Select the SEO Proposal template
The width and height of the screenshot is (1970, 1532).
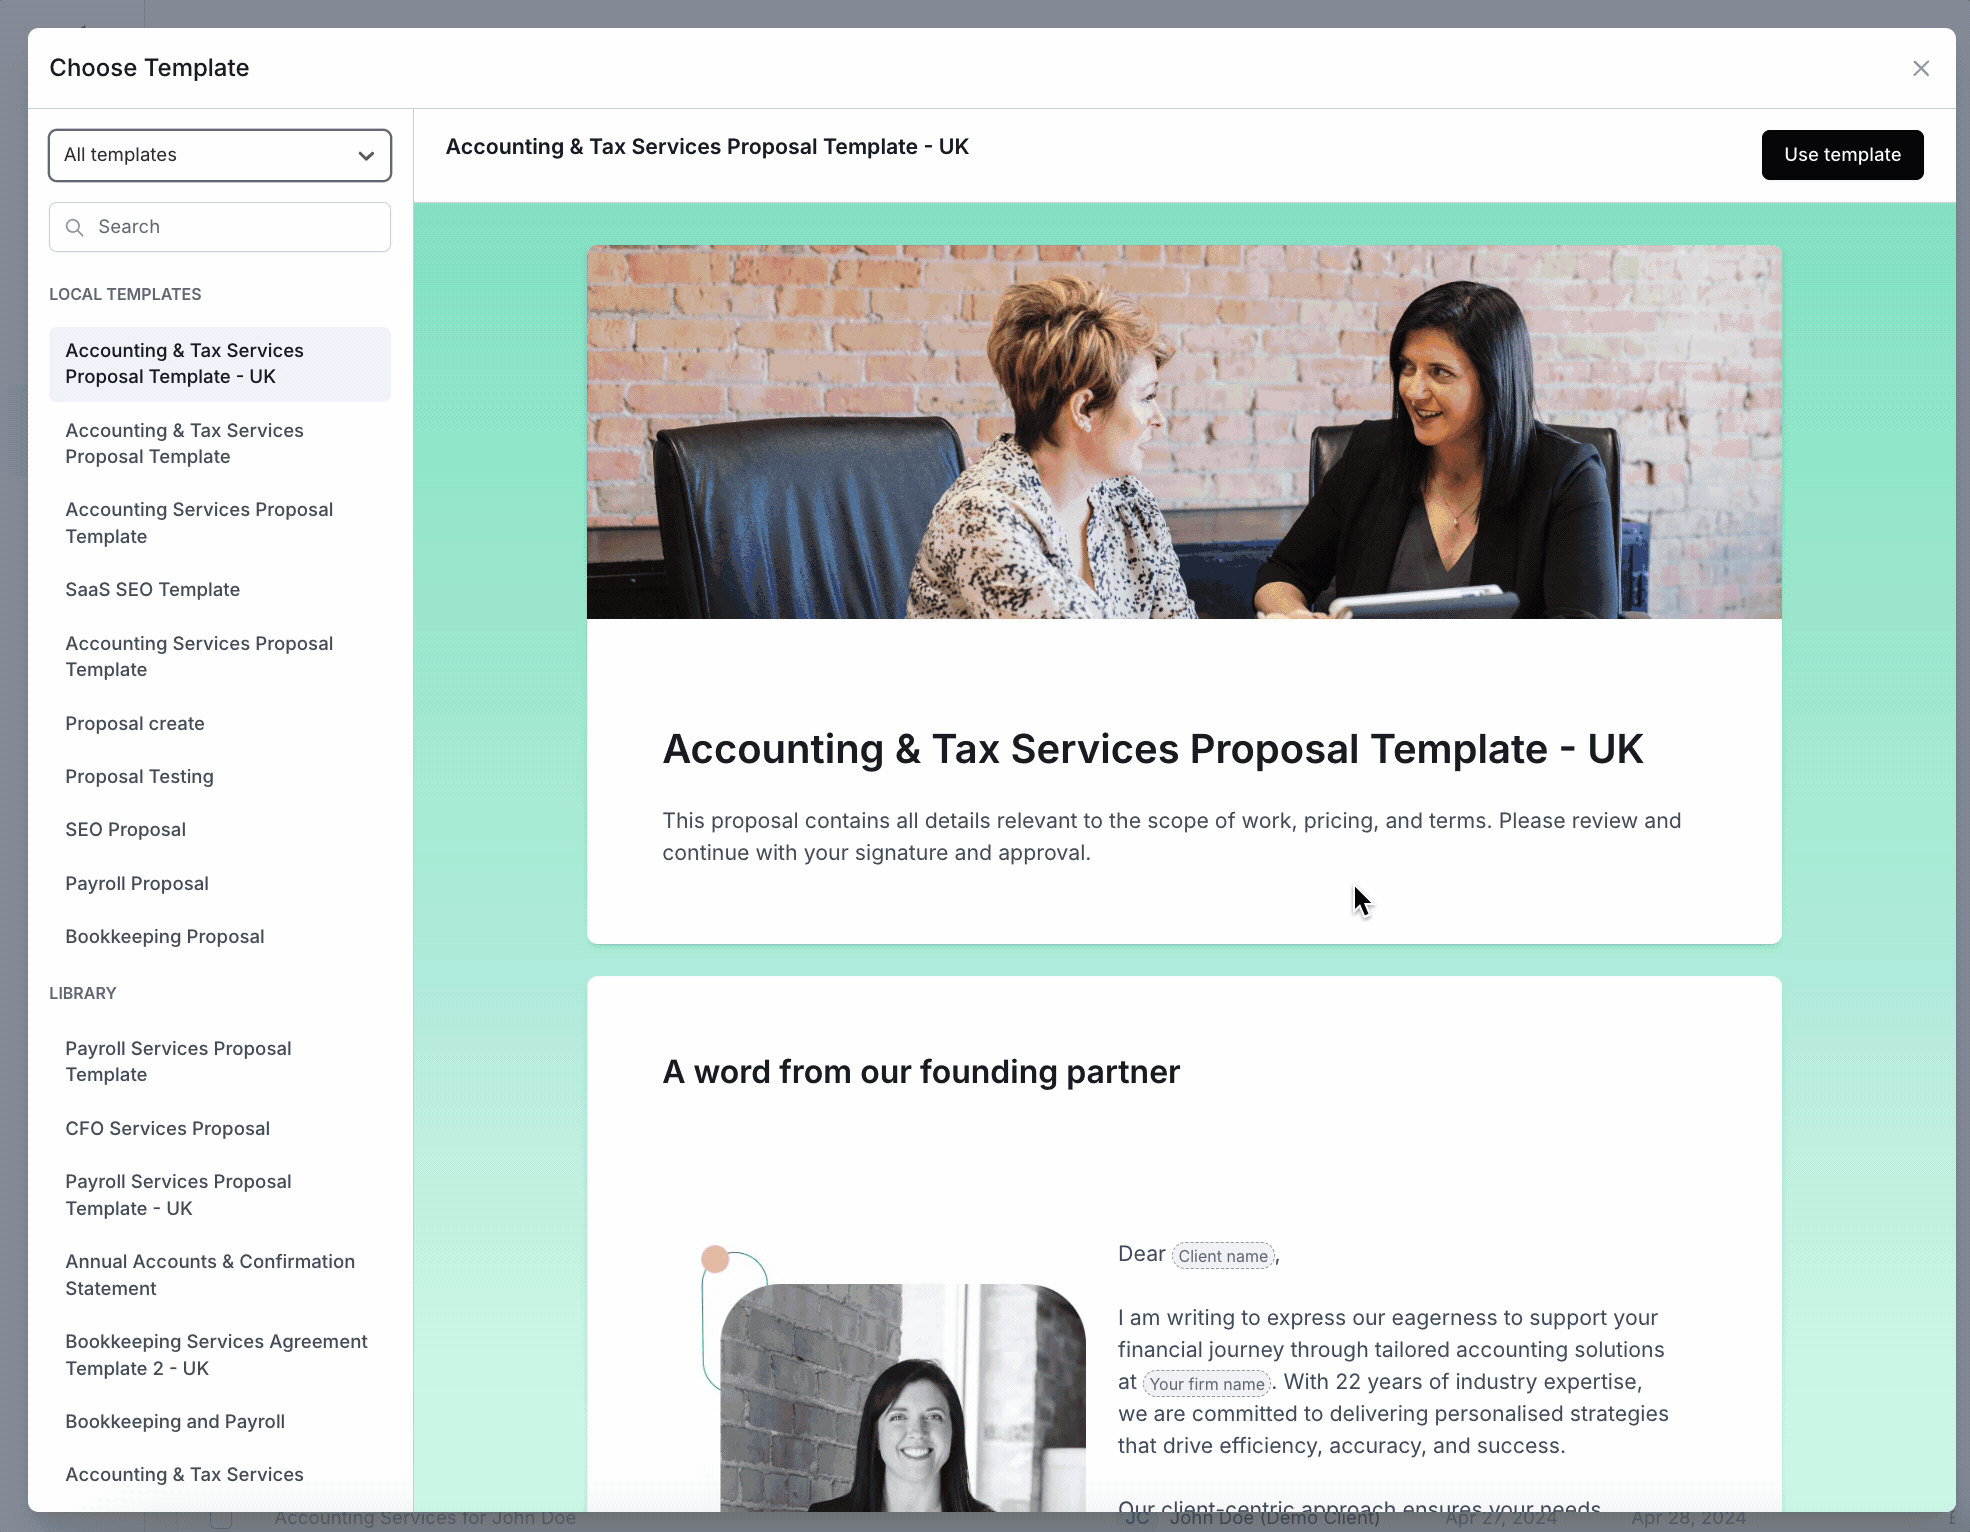pyautogui.click(x=125, y=828)
